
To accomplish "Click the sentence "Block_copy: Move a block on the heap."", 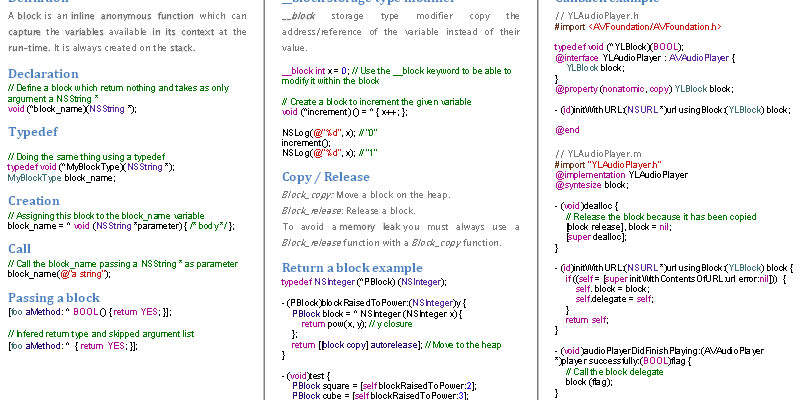I will (366, 194).
